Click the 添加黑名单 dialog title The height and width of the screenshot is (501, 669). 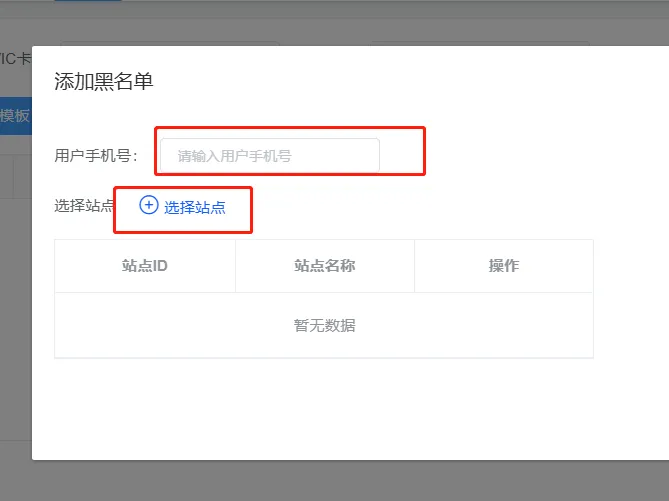(x=104, y=81)
